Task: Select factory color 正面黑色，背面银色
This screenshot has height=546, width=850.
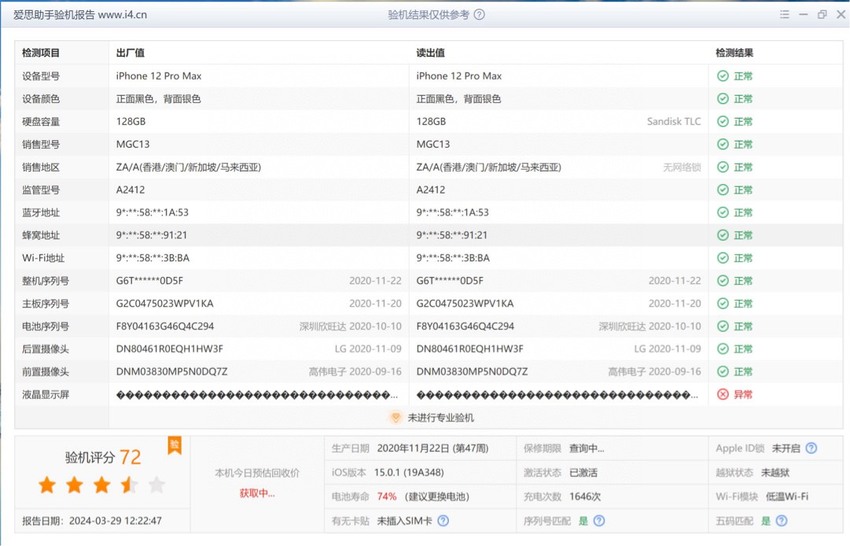Action: [x=158, y=99]
